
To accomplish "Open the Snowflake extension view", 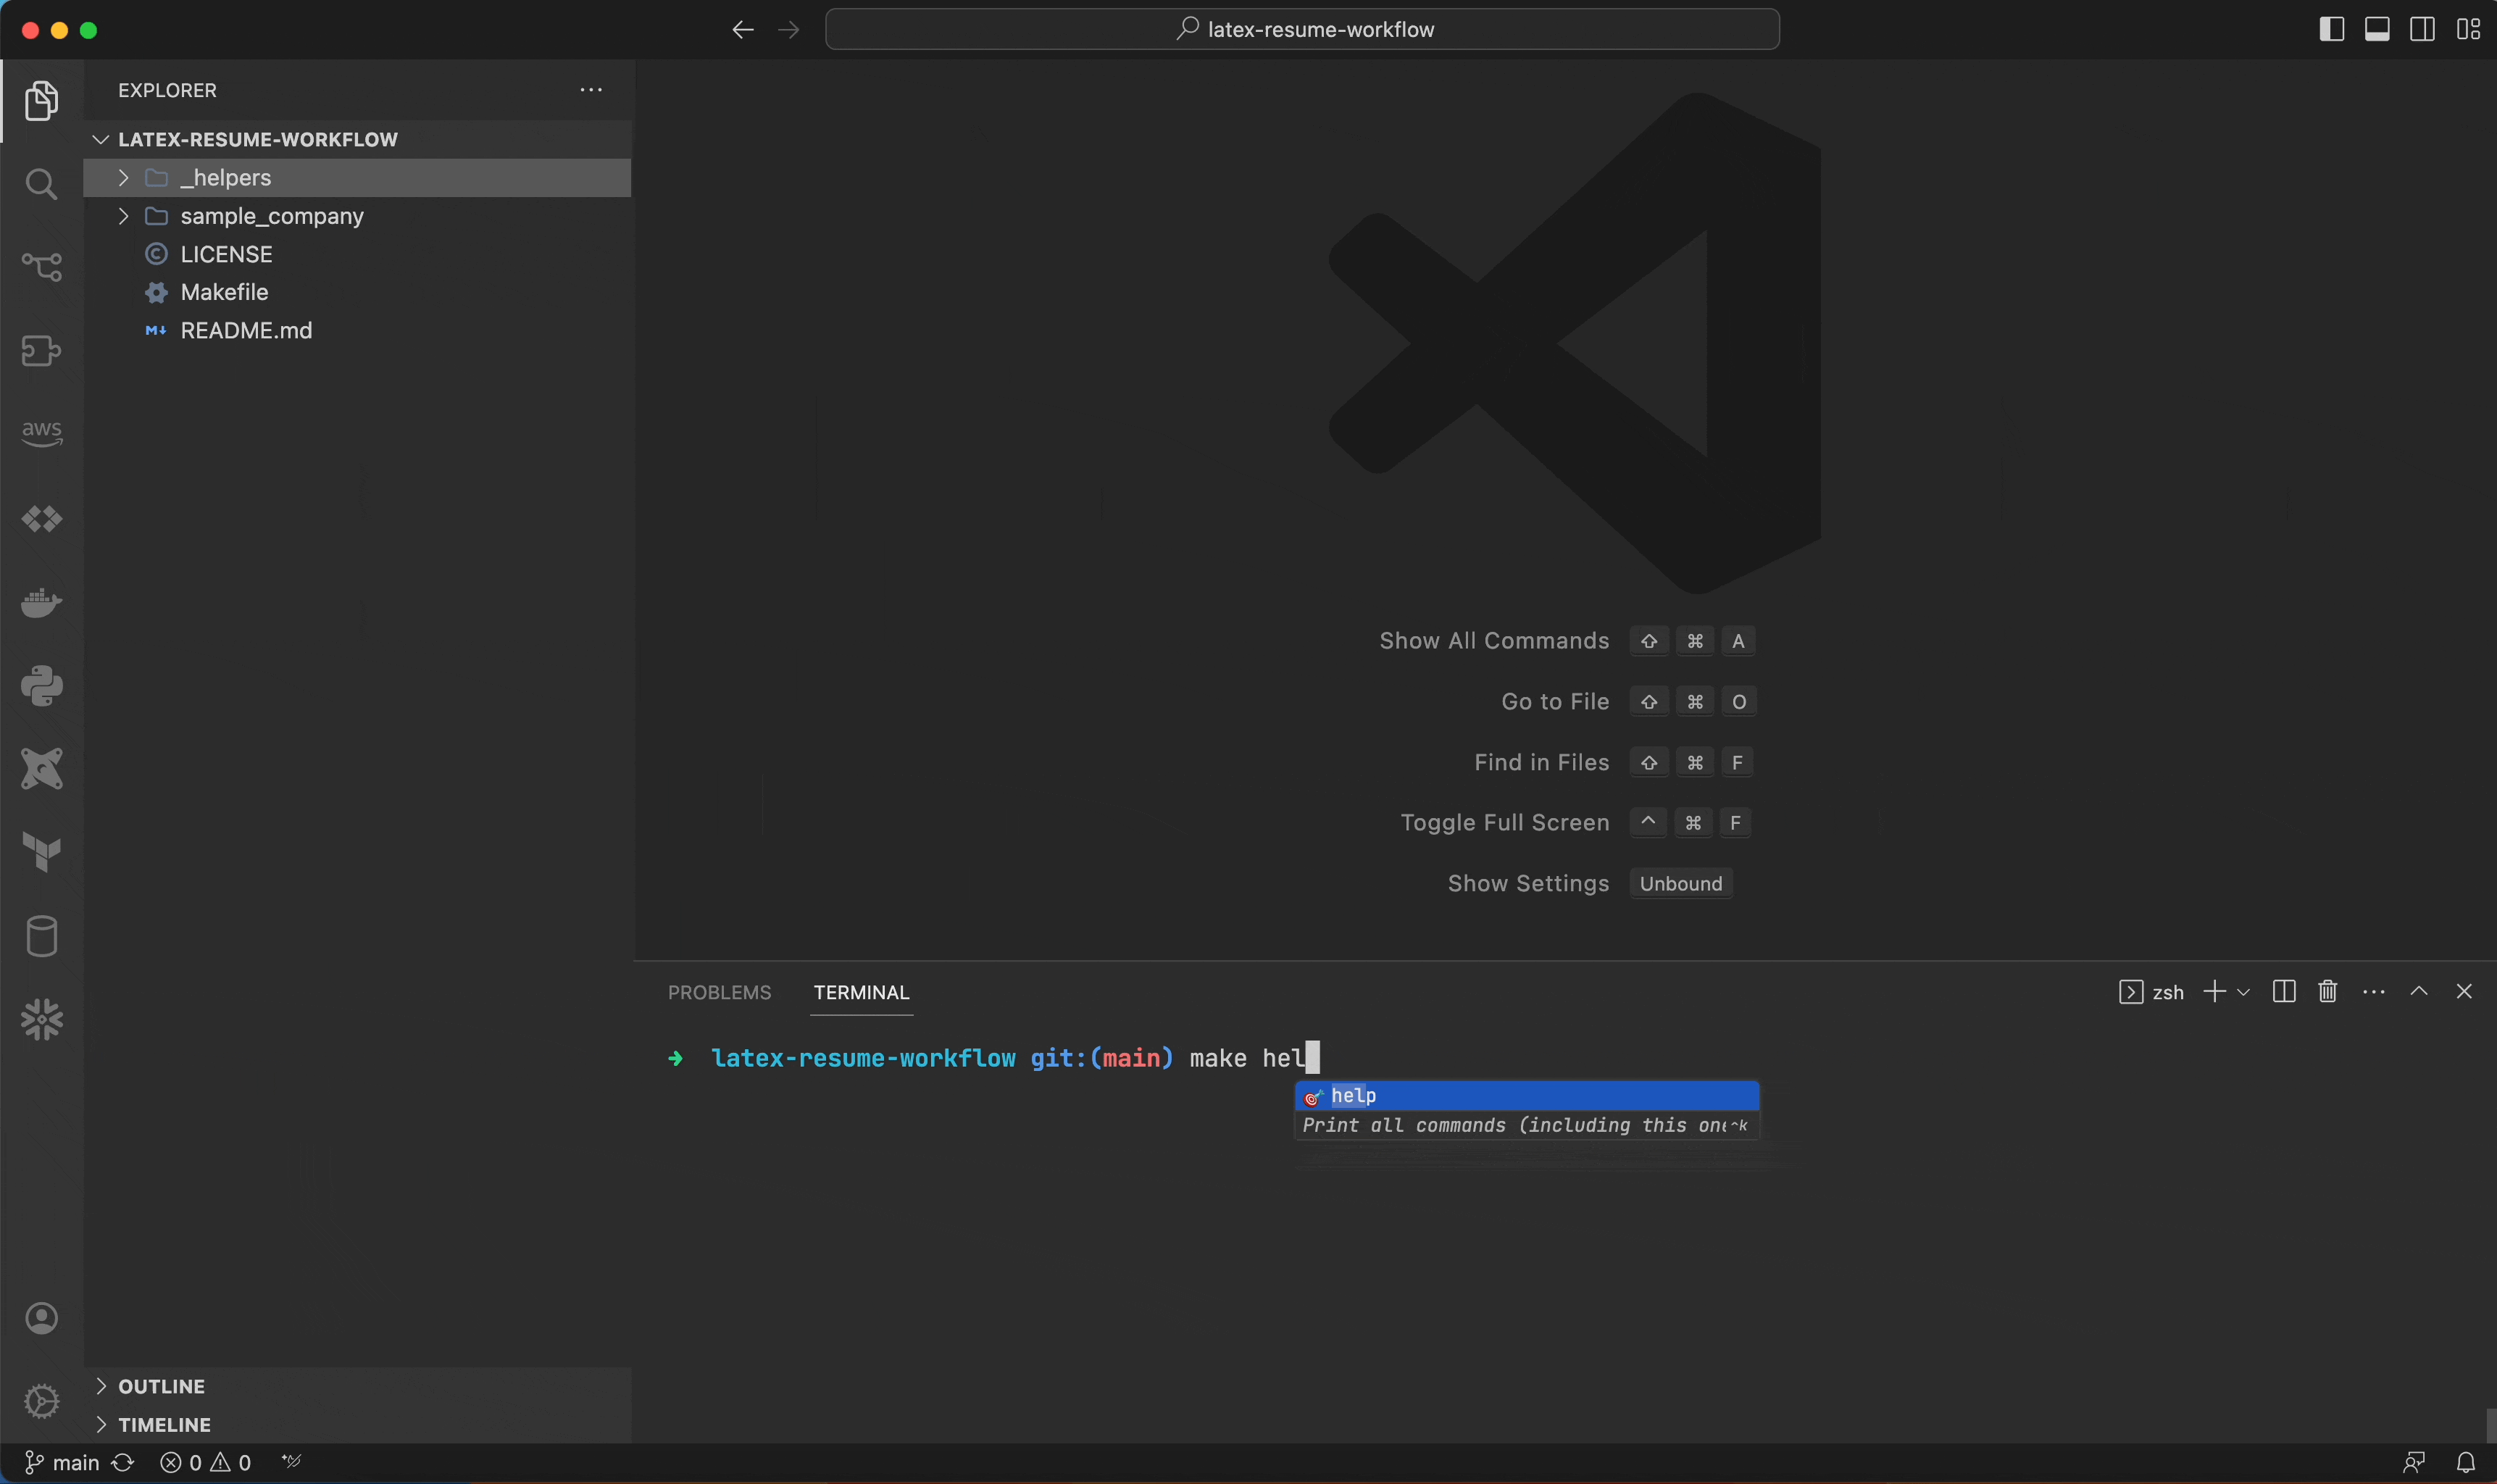I will tap(41, 1020).
